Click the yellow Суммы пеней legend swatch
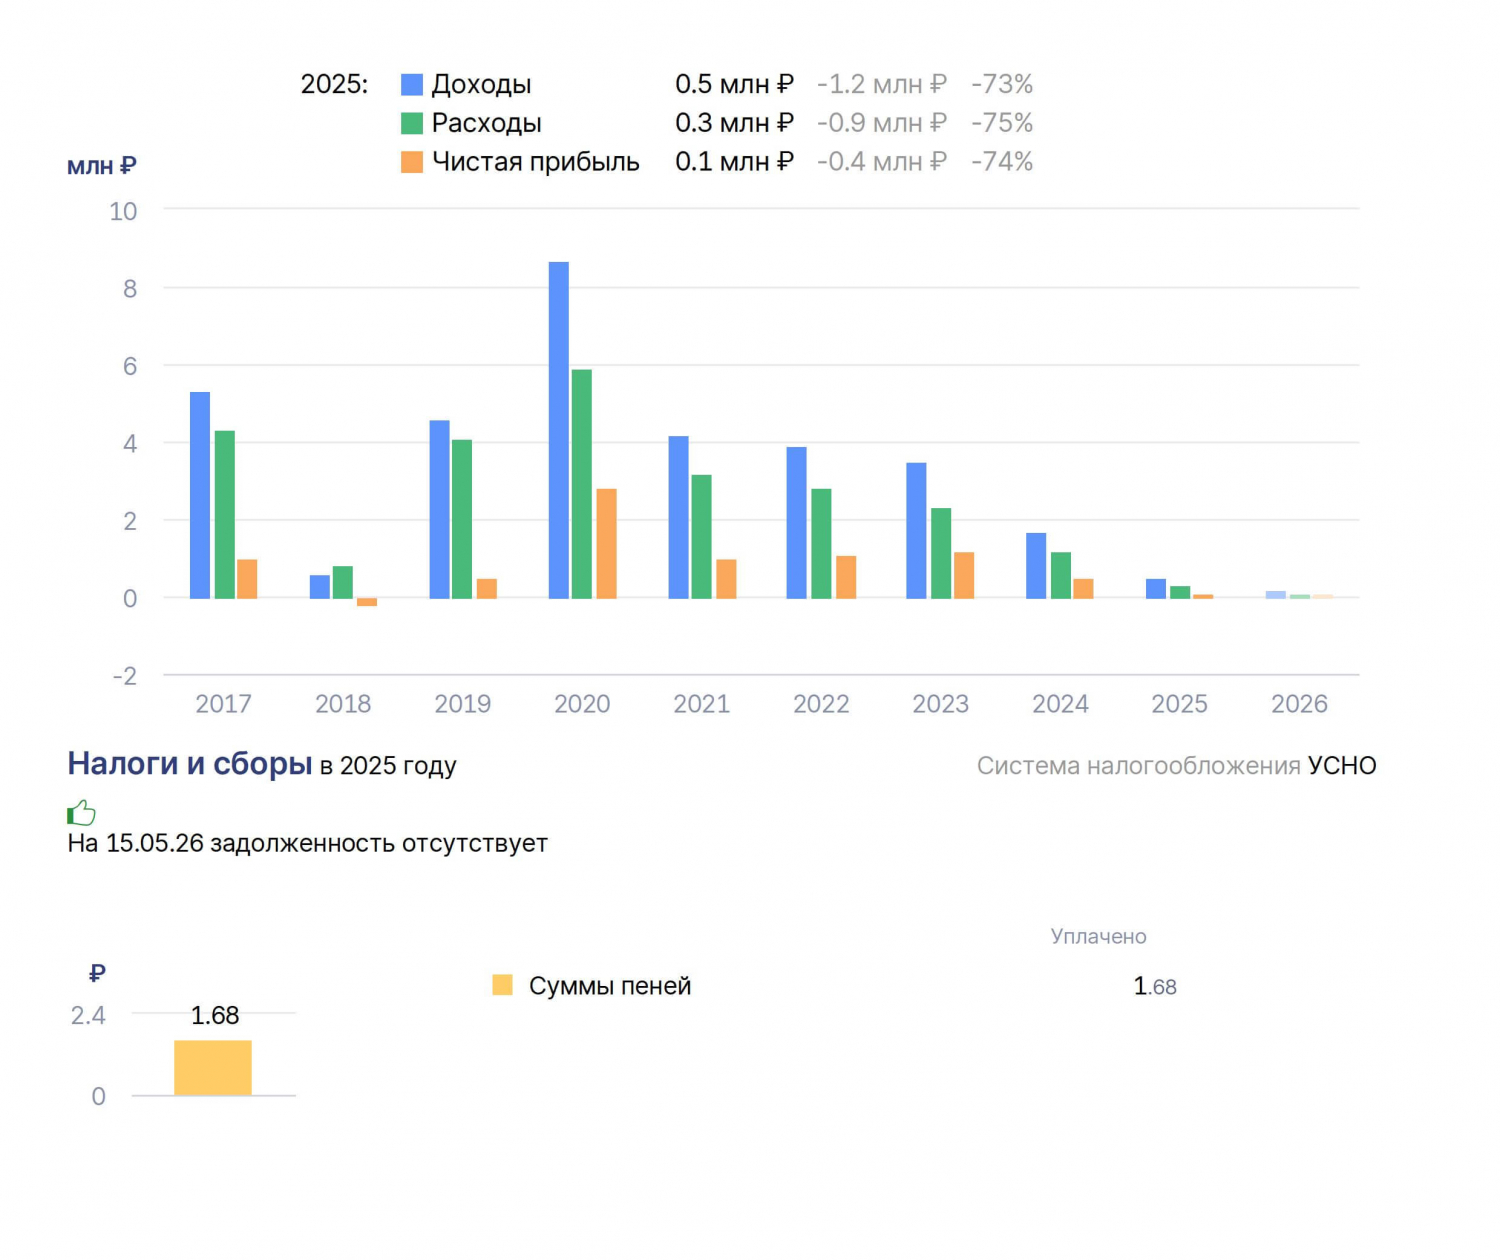 pyautogui.click(x=503, y=986)
